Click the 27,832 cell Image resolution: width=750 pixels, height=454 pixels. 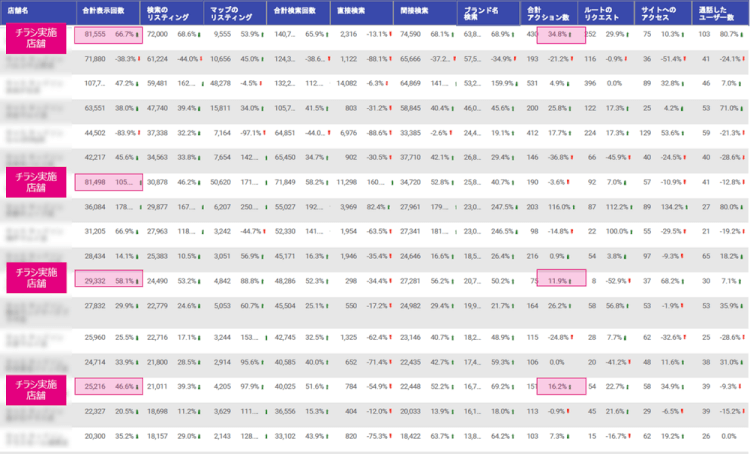tap(95, 306)
